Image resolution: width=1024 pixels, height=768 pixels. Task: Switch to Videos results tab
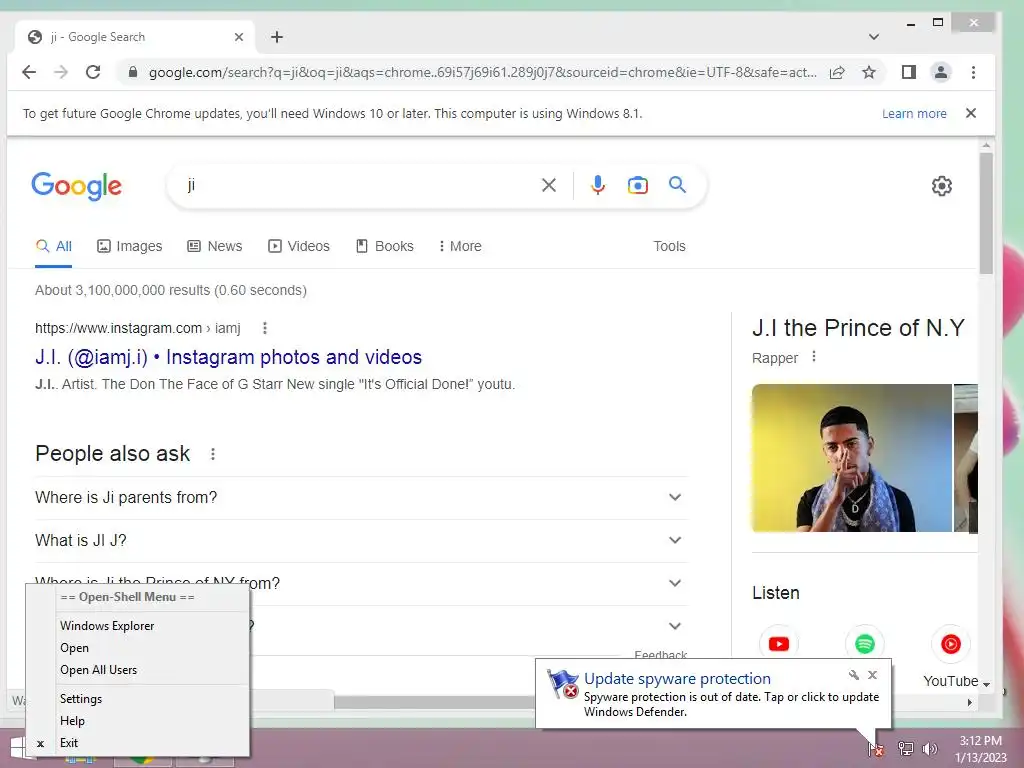[298, 246]
